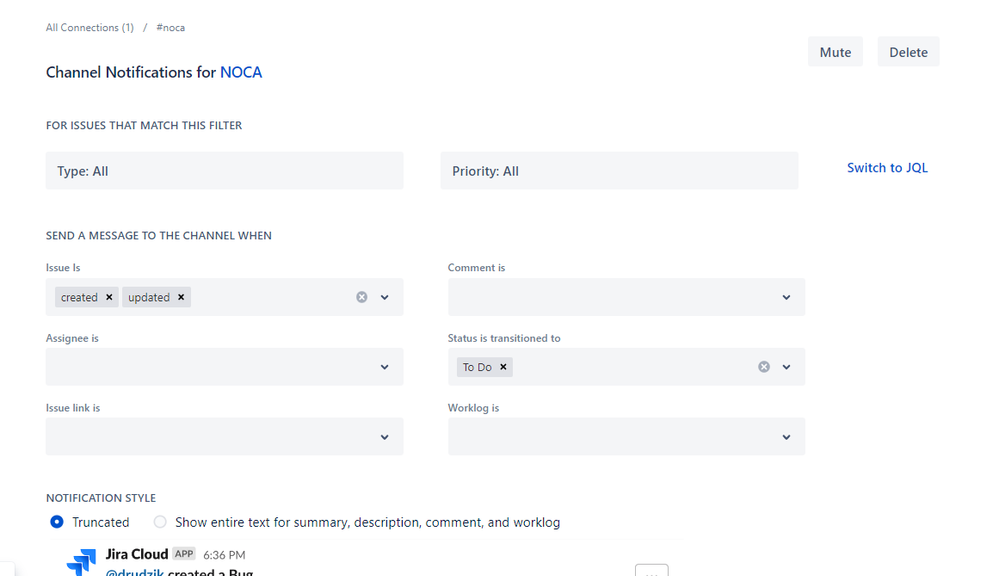Click the Jira Cloud sender name

click(x=137, y=554)
